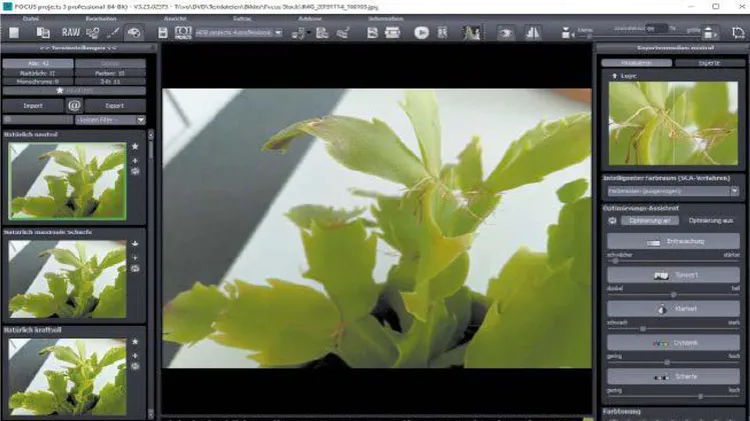Mark Natürlich neutral preset as favorite star

point(135,146)
